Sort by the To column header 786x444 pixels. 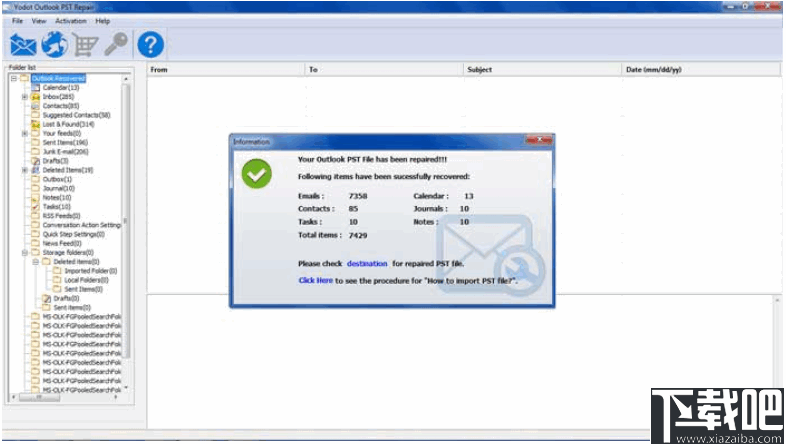click(384, 70)
